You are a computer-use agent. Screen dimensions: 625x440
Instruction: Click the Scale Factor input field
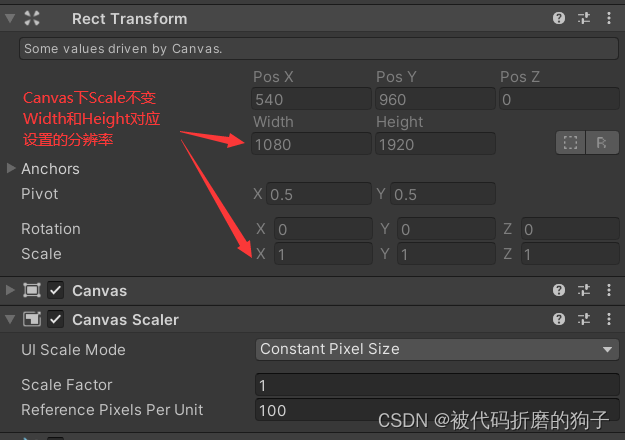pyautogui.click(x=436, y=385)
